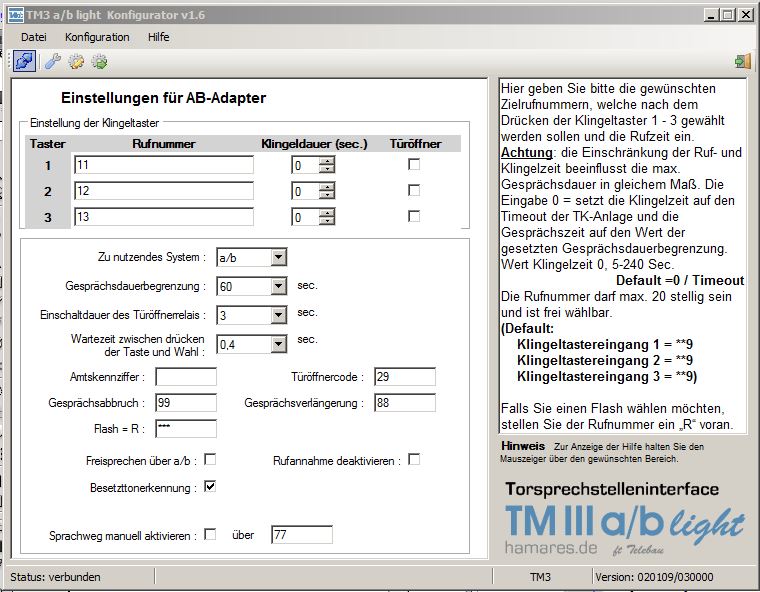Maximize the Konfigurator window
Image resolution: width=760 pixels, height=592 pixels.
tap(728, 15)
